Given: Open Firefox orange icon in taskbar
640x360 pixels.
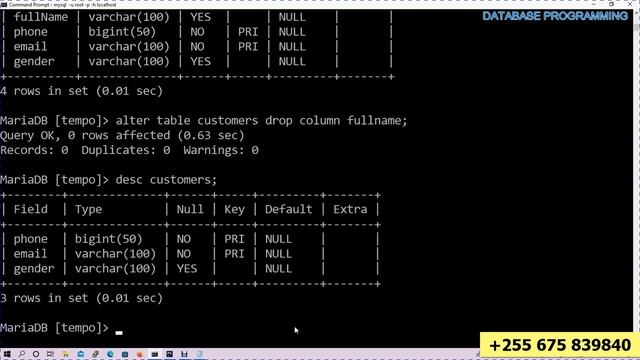Looking at the screenshot, I should point(140,354).
